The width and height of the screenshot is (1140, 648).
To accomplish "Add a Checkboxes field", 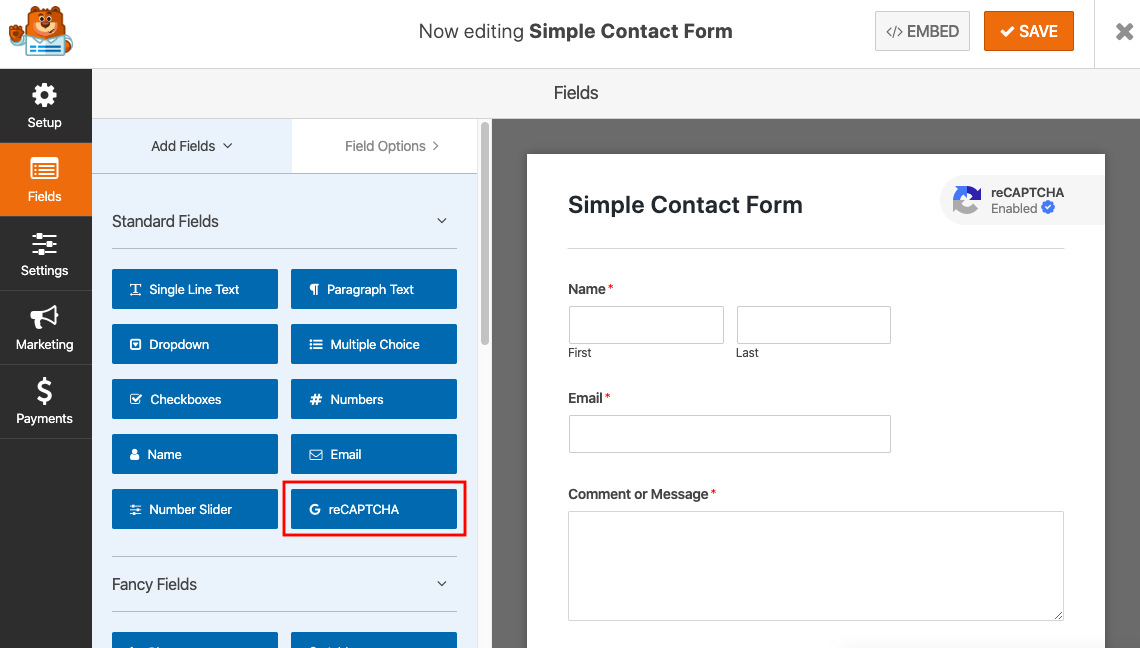I will (x=195, y=399).
